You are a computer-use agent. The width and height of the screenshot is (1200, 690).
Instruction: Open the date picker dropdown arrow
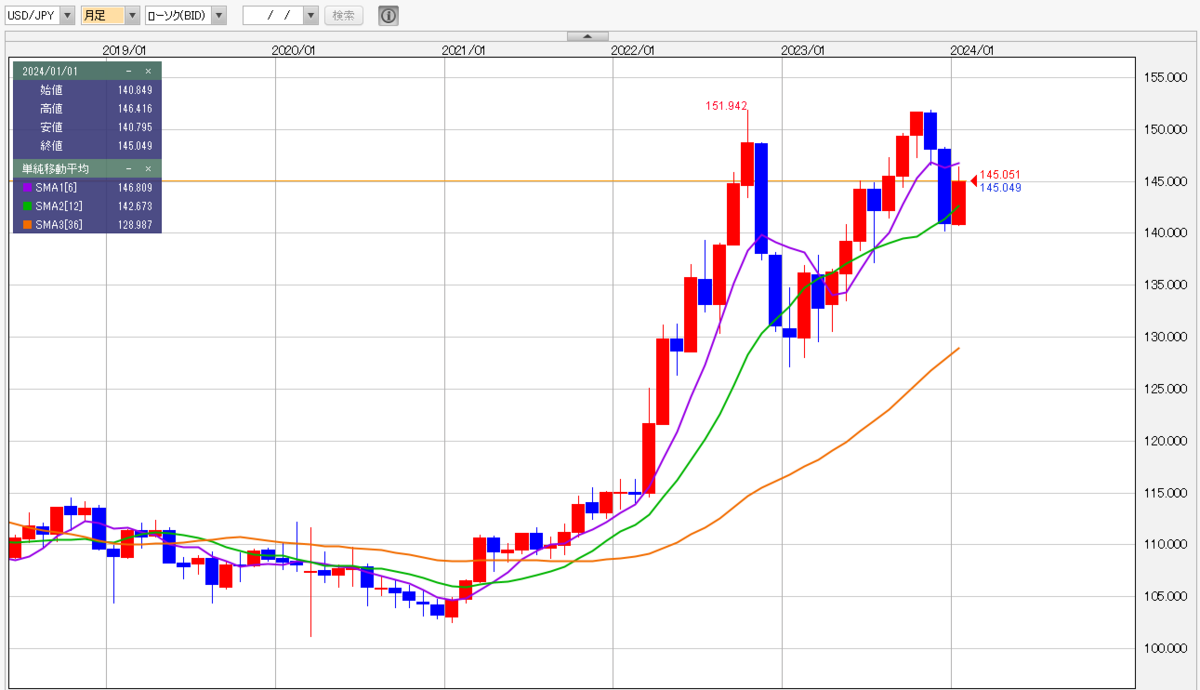311,15
